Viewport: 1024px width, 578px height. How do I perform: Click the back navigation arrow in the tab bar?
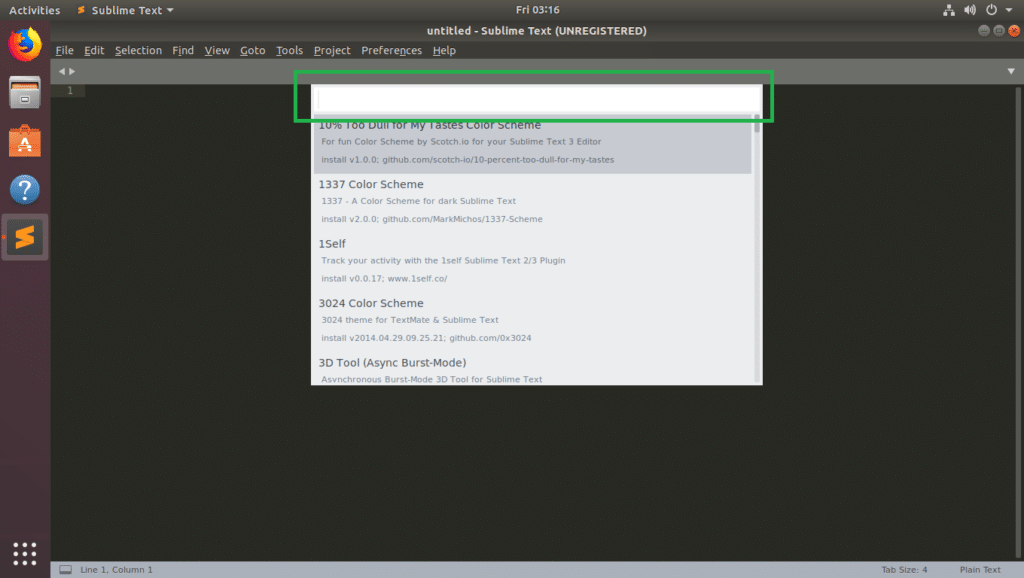(x=61, y=71)
